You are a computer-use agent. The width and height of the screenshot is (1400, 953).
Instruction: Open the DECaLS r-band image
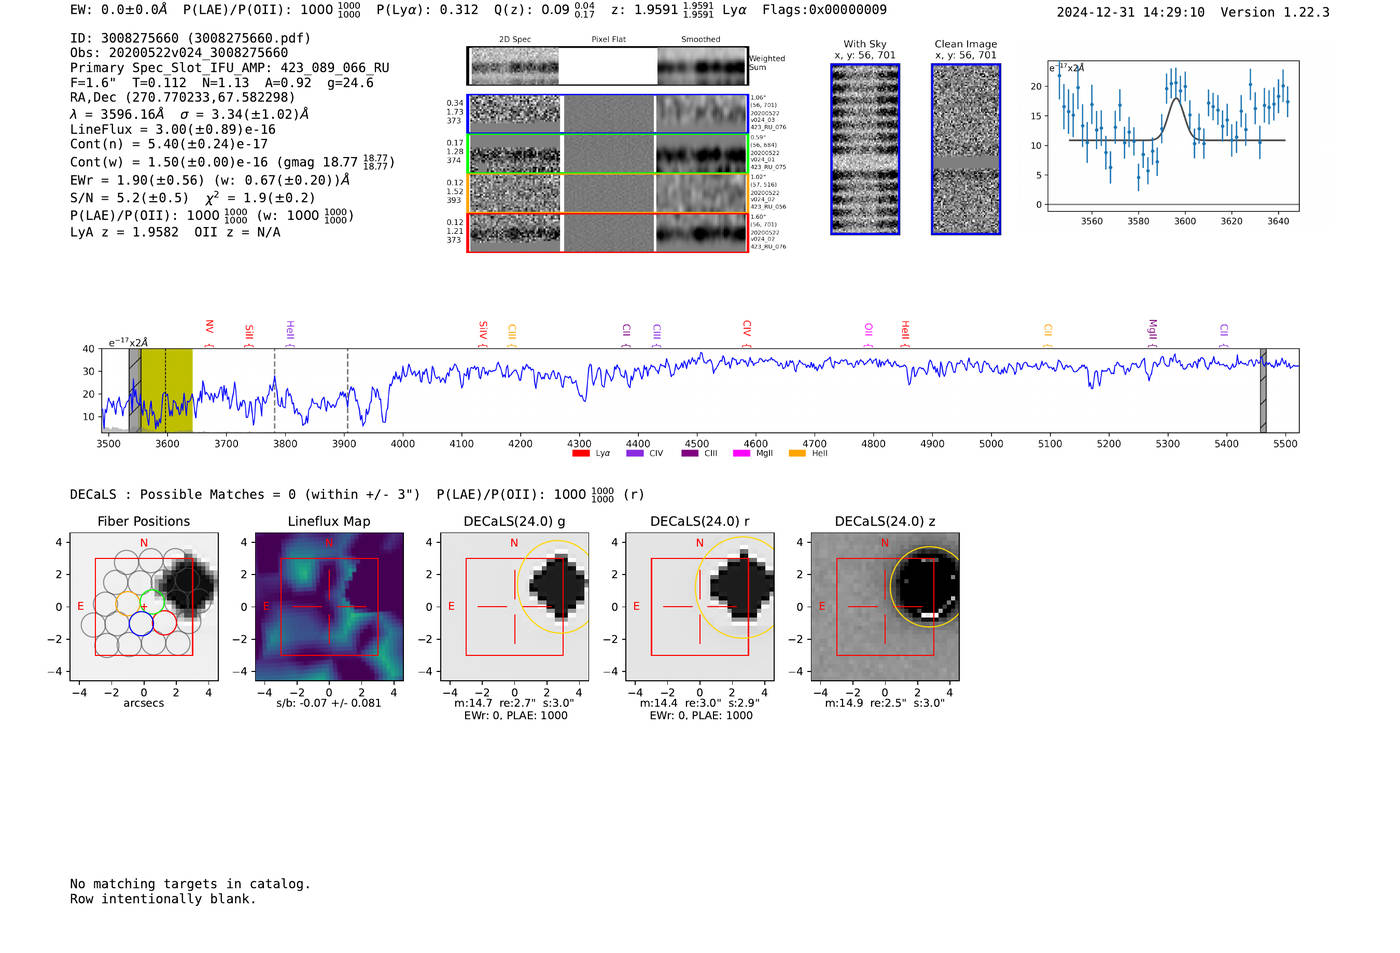700,606
